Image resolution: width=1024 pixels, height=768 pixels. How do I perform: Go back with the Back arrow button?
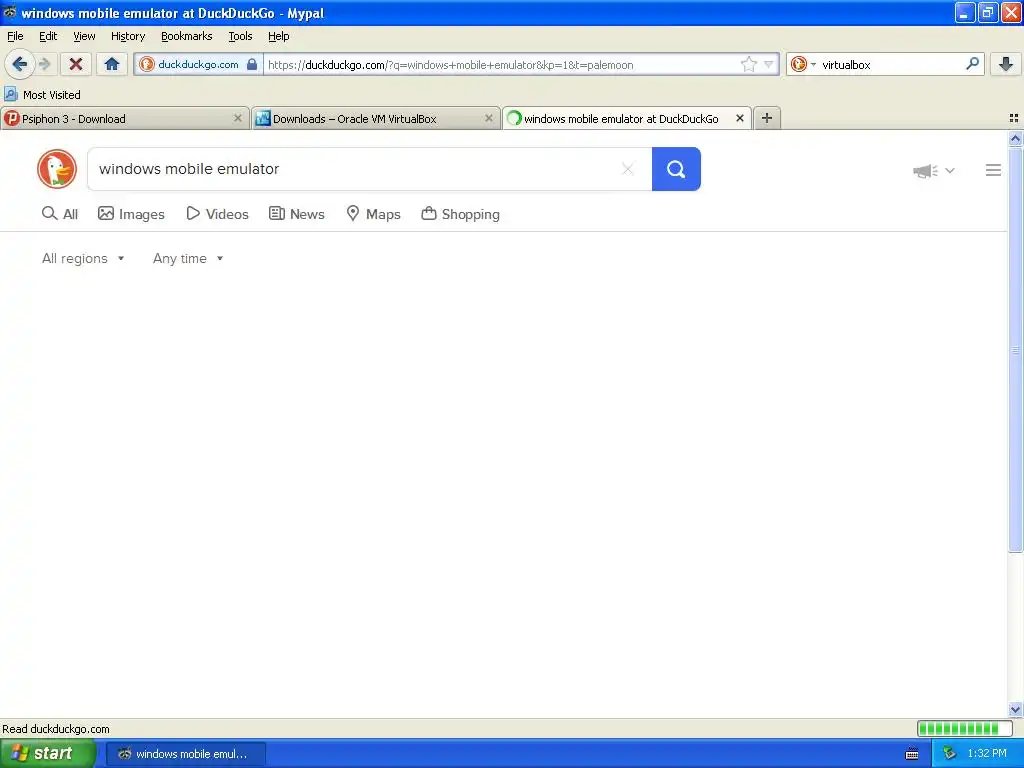[20, 64]
